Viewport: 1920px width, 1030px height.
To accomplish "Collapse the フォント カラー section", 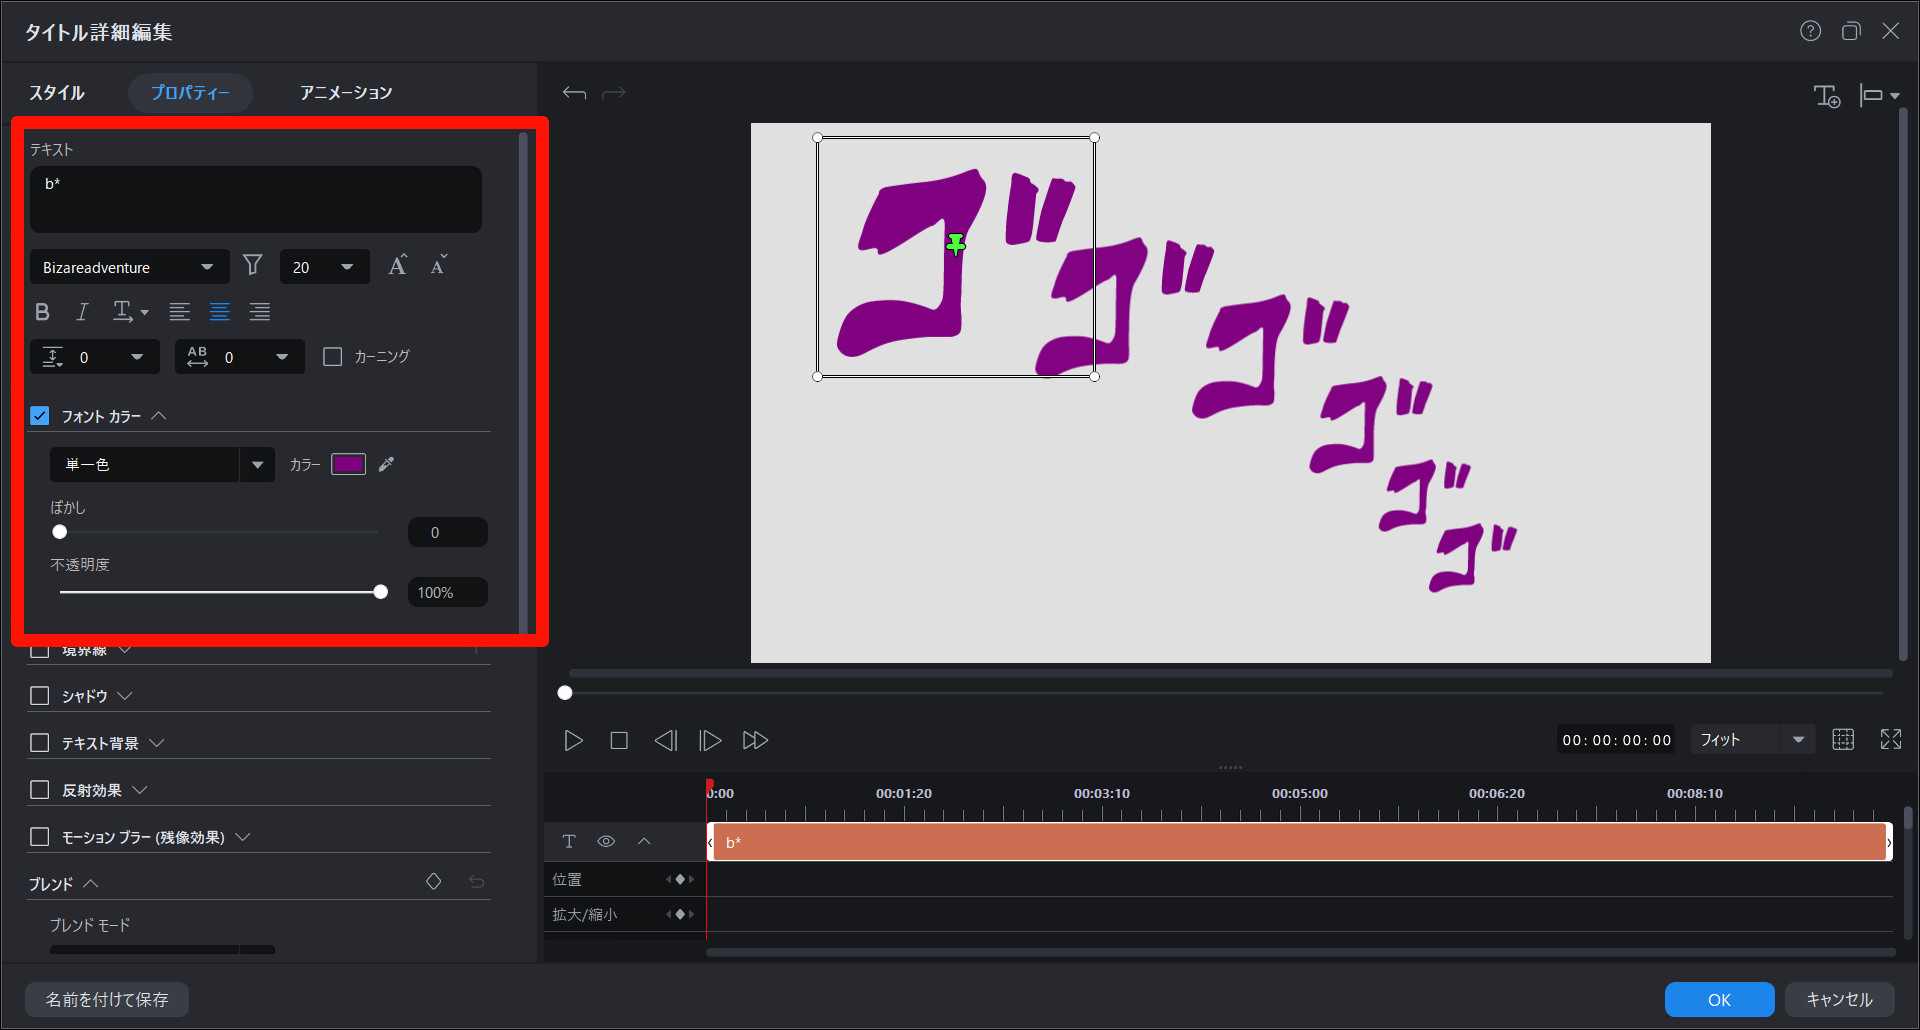I will point(159,416).
